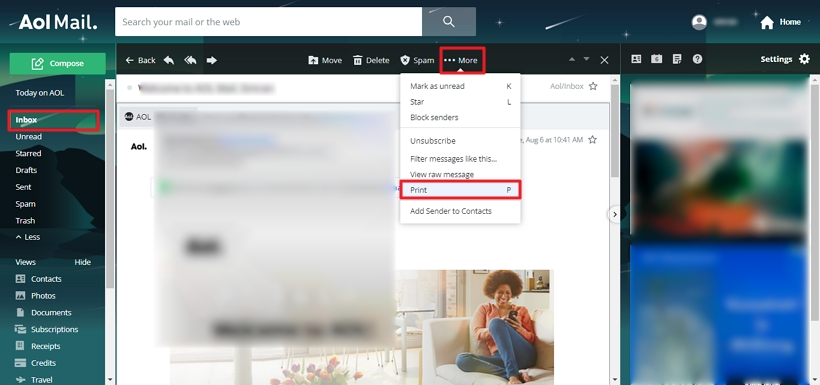Go to Home via house icon
Screen dimensions: 820x385
point(767,22)
